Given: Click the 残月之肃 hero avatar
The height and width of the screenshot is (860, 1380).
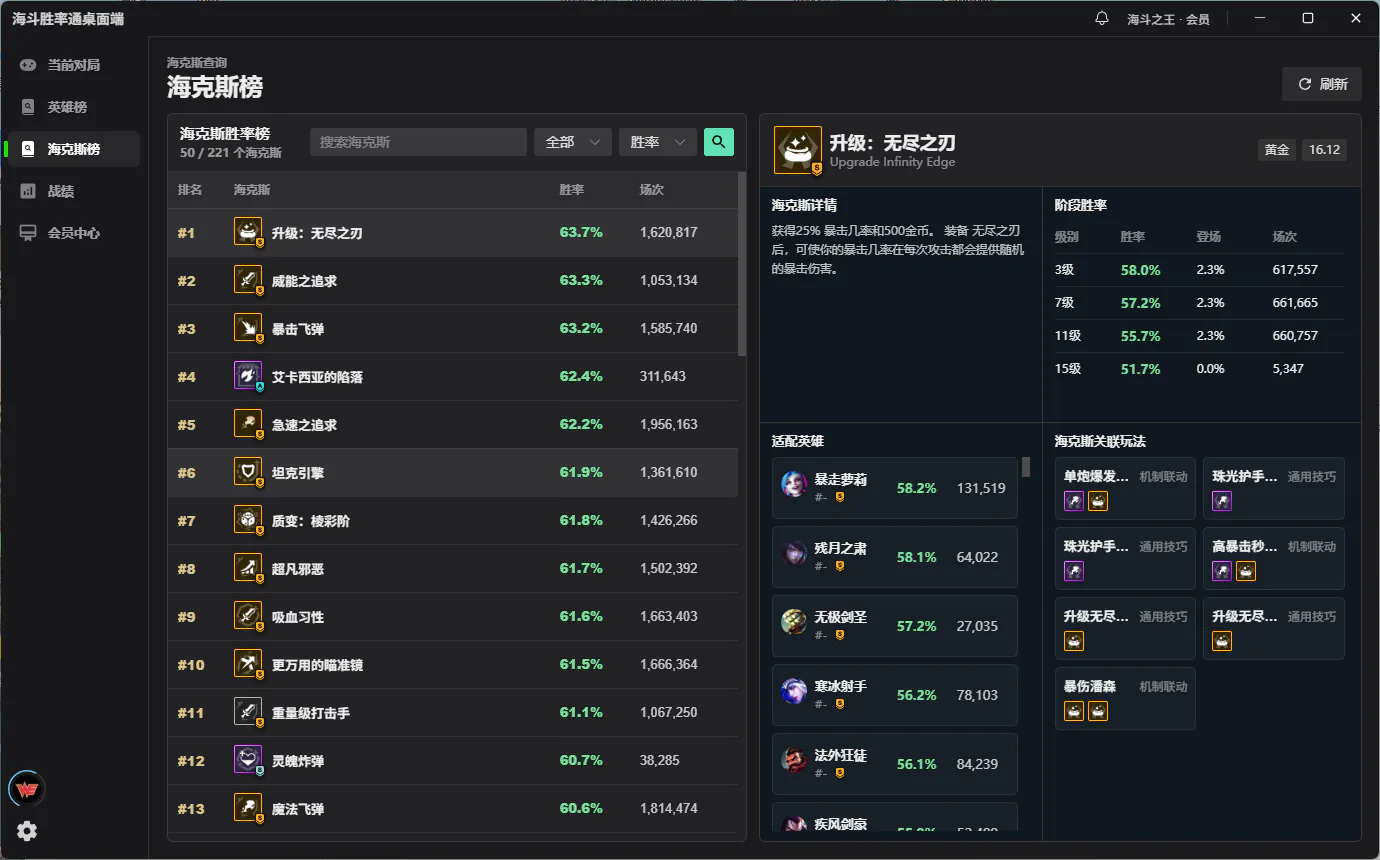Looking at the screenshot, I should pos(794,554).
